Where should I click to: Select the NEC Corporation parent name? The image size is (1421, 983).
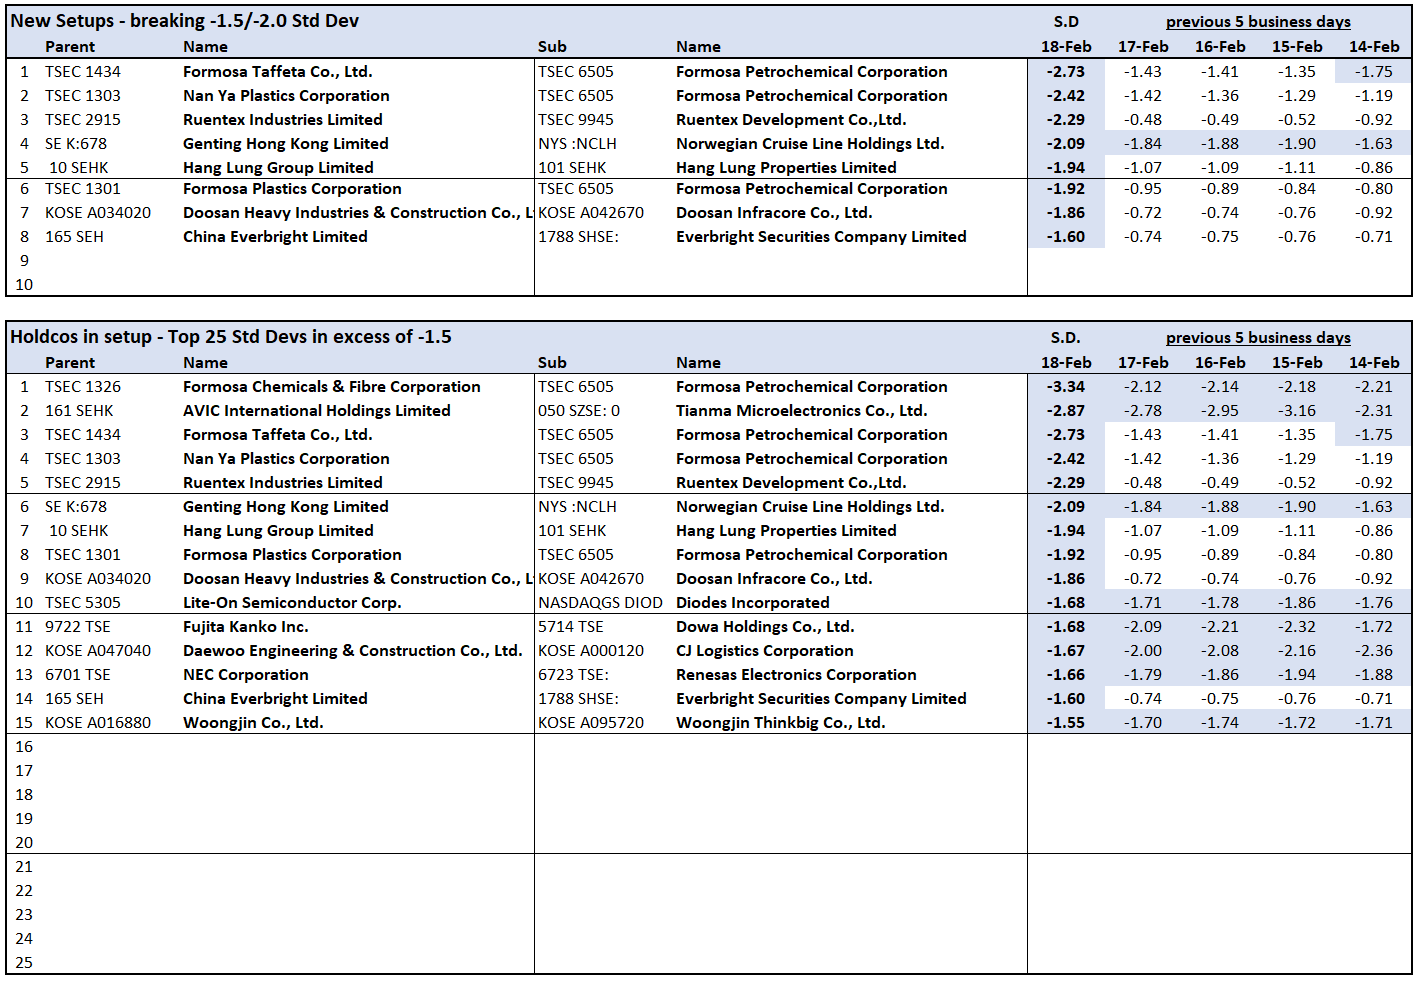pos(245,675)
